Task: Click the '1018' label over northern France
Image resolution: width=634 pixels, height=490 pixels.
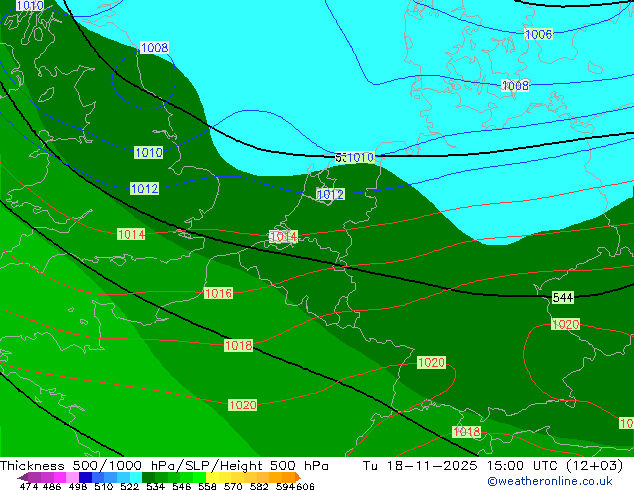Action: click(239, 345)
